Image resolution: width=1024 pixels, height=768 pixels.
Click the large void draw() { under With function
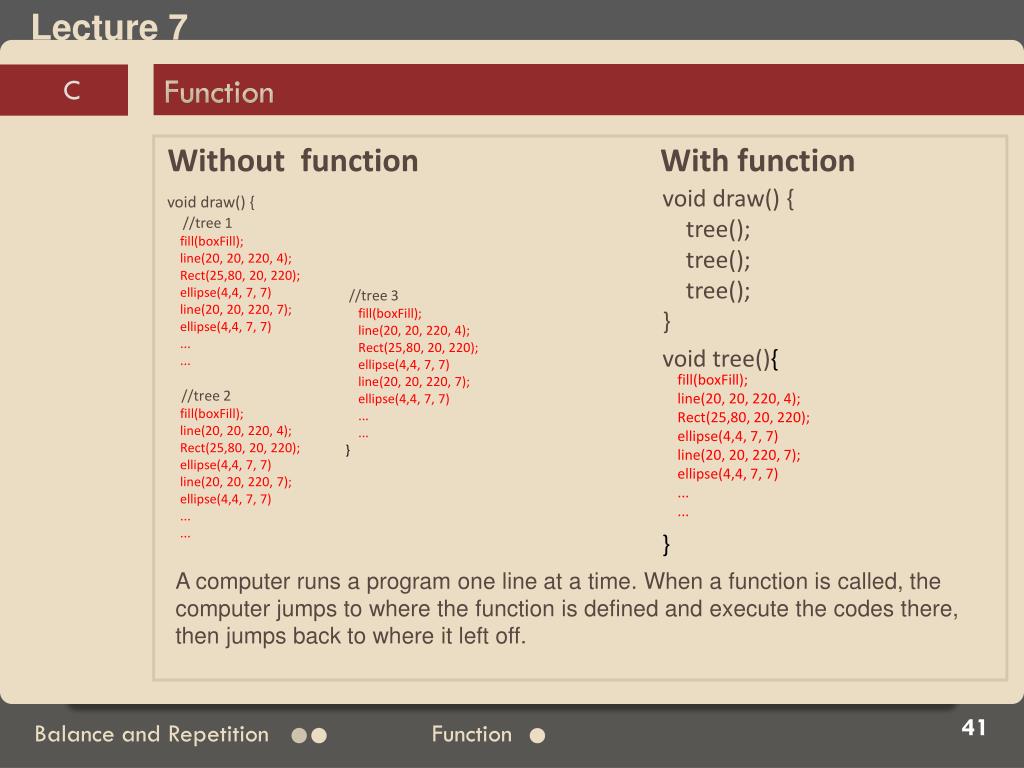[728, 199]
